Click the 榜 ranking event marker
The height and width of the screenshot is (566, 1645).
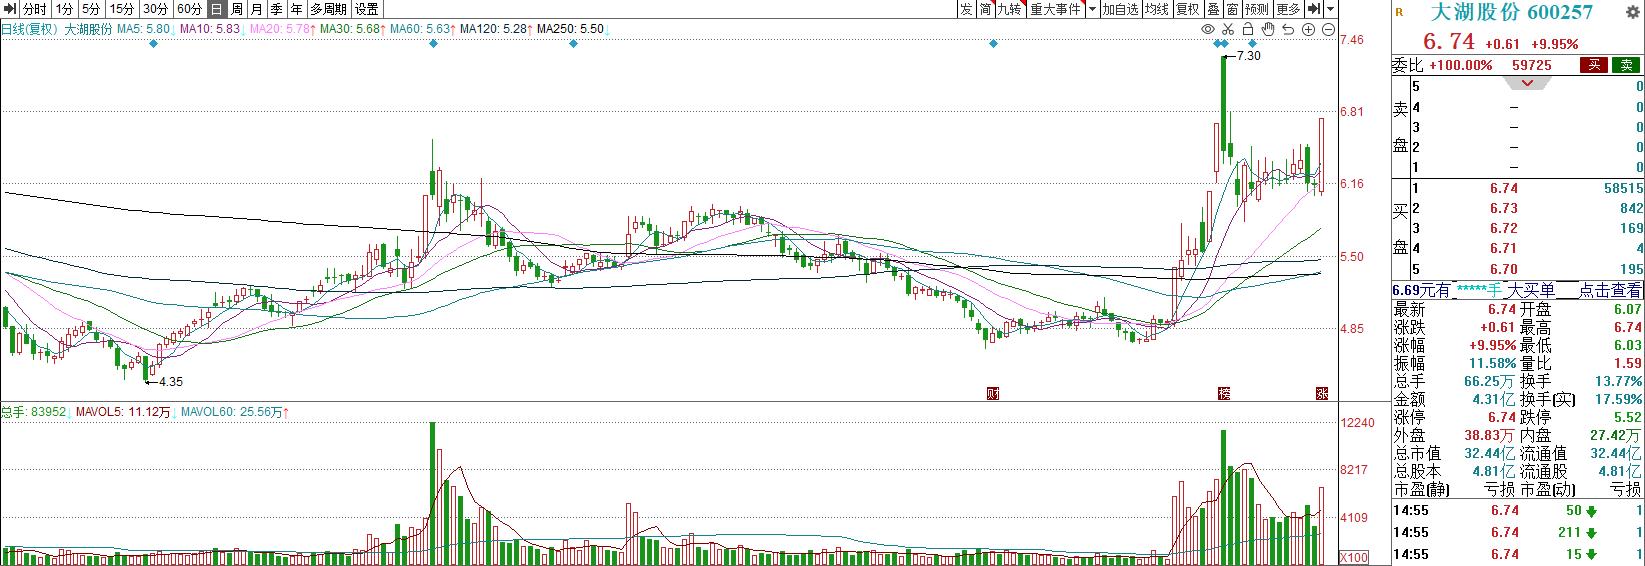click(1223, 392)
